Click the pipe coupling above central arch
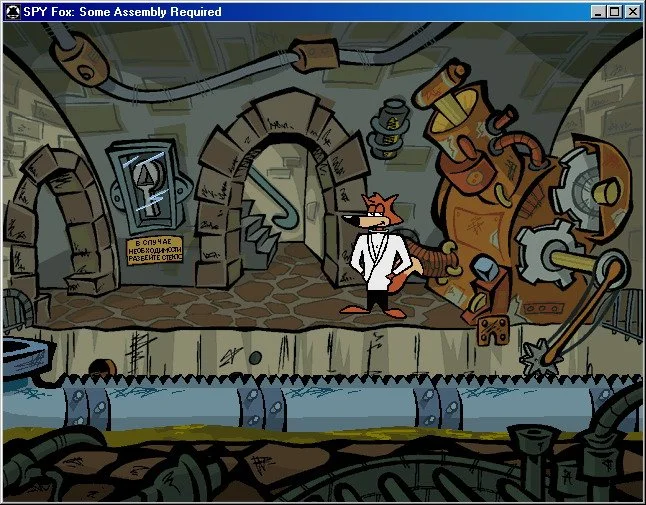Screen dimensions: 646x505 point(315,55)
